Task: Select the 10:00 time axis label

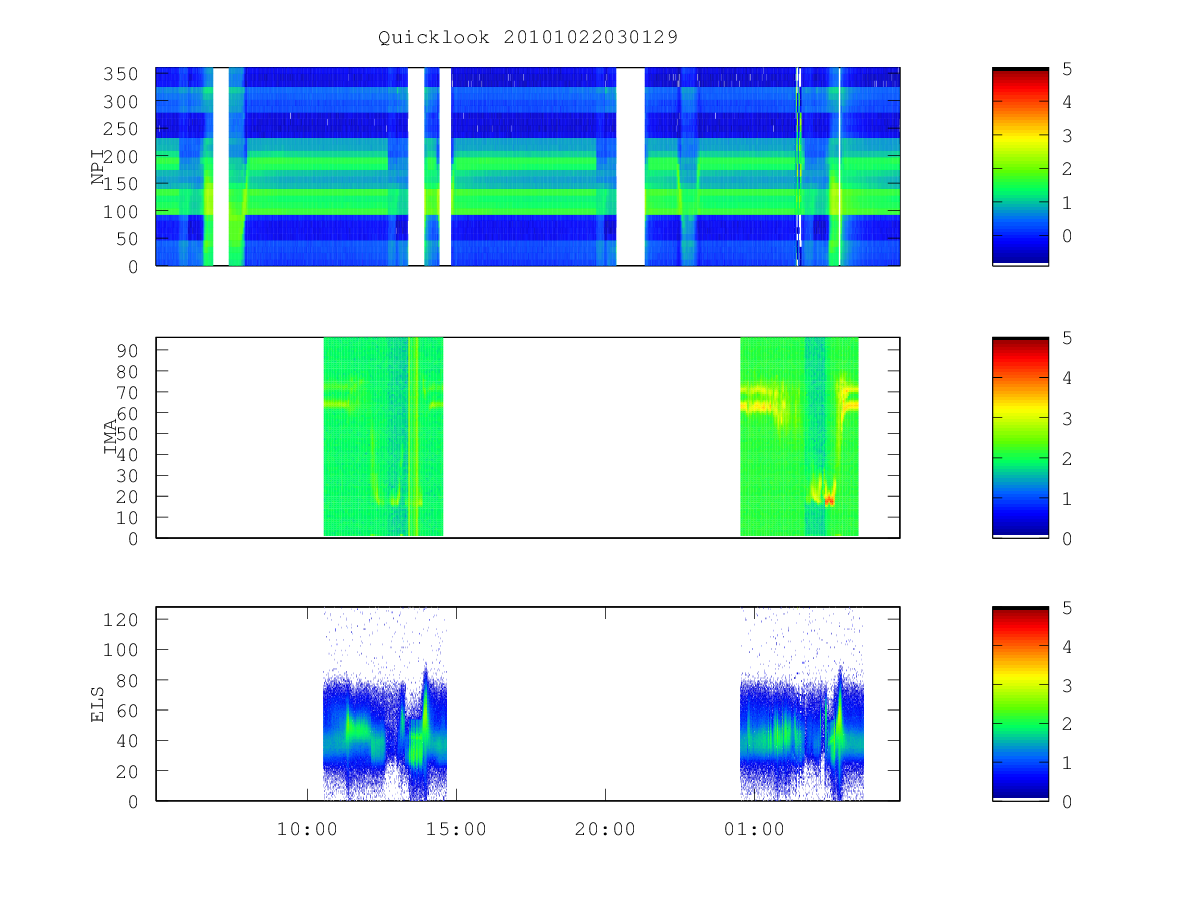Action: (x=306, y=829)
